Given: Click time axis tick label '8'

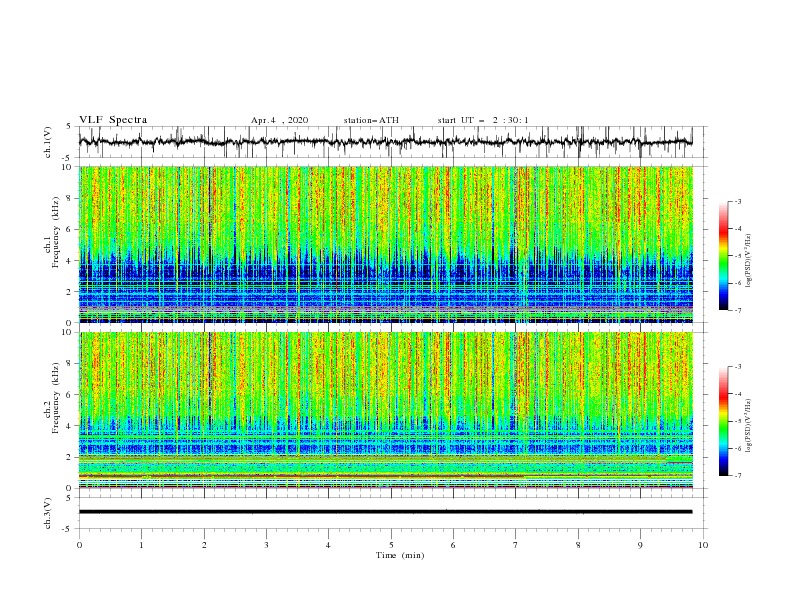Looking at the screenshot, I should coord(578,545).
